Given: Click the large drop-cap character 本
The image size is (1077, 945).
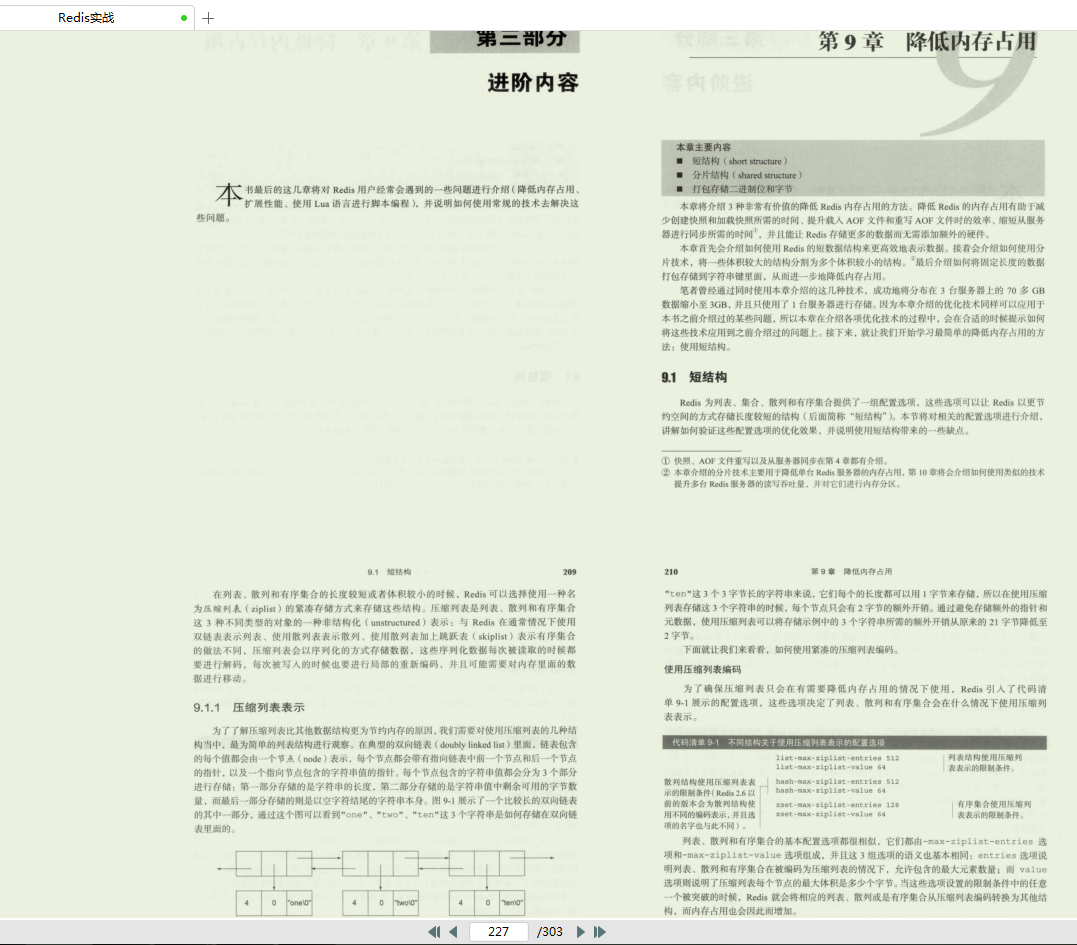Looking at the screenshot, I should [229, 194].
